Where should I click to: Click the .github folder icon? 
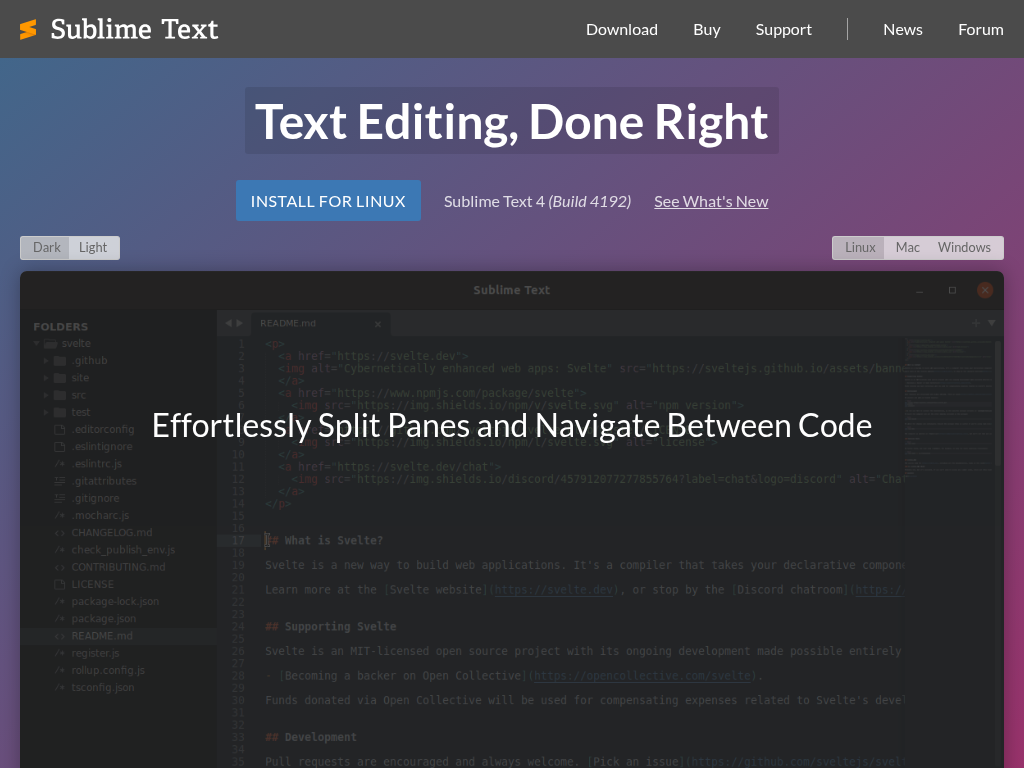60,360
